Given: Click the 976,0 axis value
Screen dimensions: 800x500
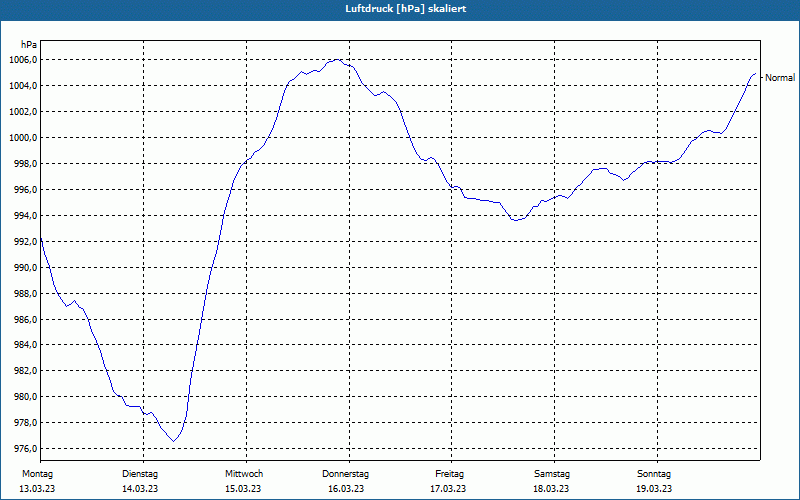Looking at the screenshot, I should click(25, 448).
